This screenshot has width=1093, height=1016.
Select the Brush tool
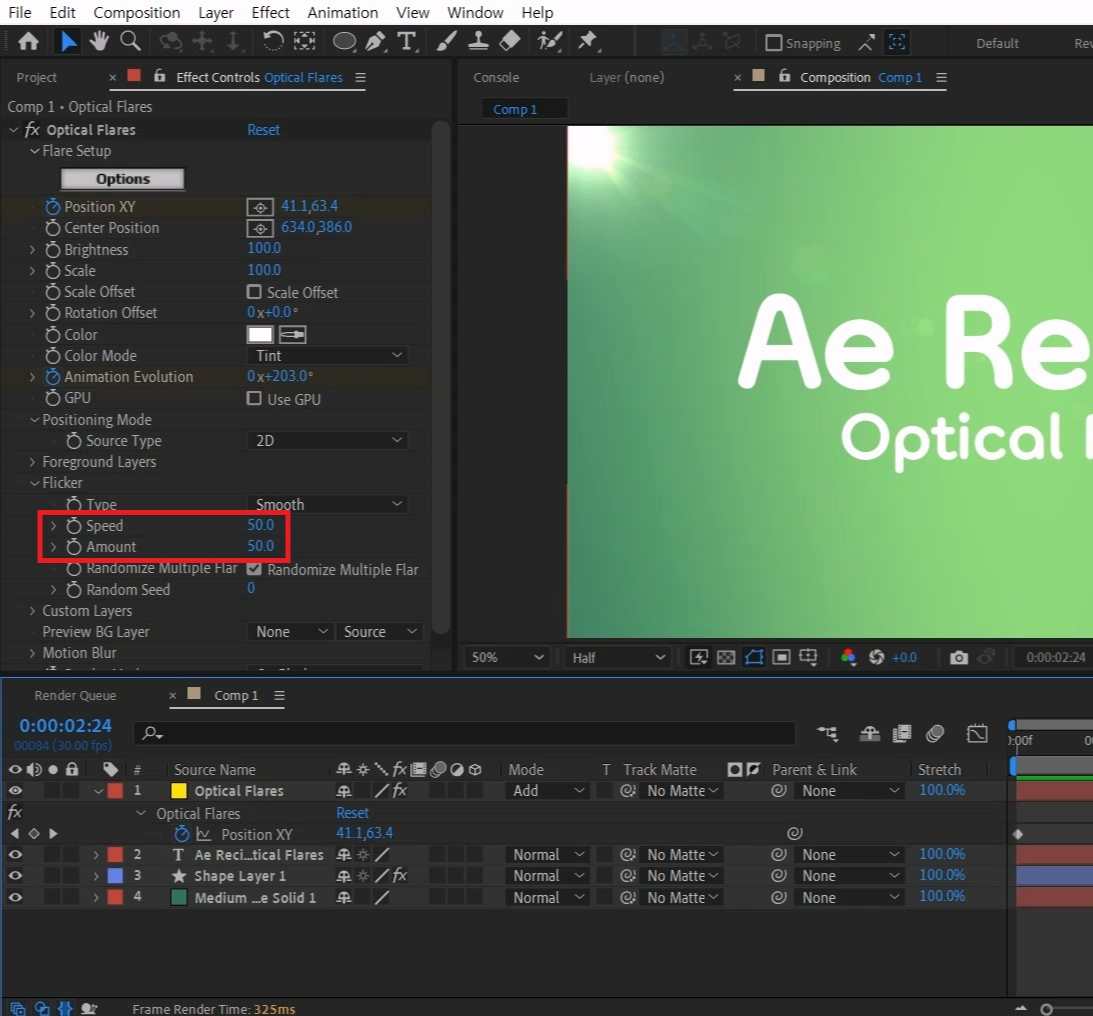[447, 42]
